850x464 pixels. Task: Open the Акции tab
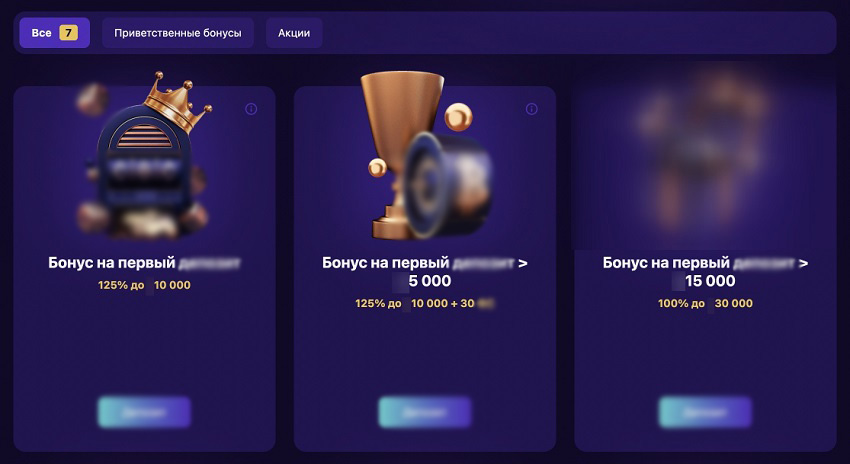pyautogui.click(x=294, y=33)
